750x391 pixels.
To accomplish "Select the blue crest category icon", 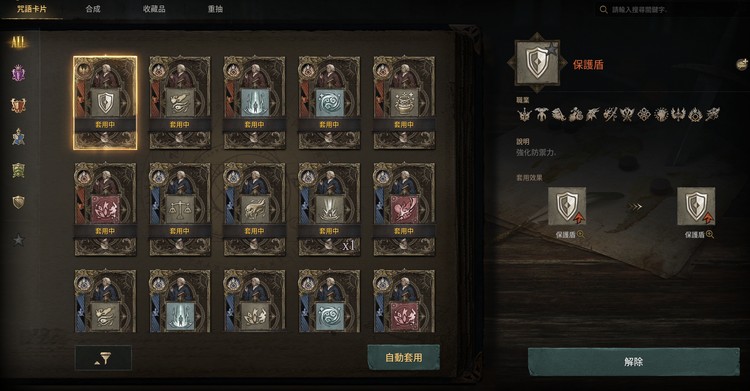I will click(18, 137).
